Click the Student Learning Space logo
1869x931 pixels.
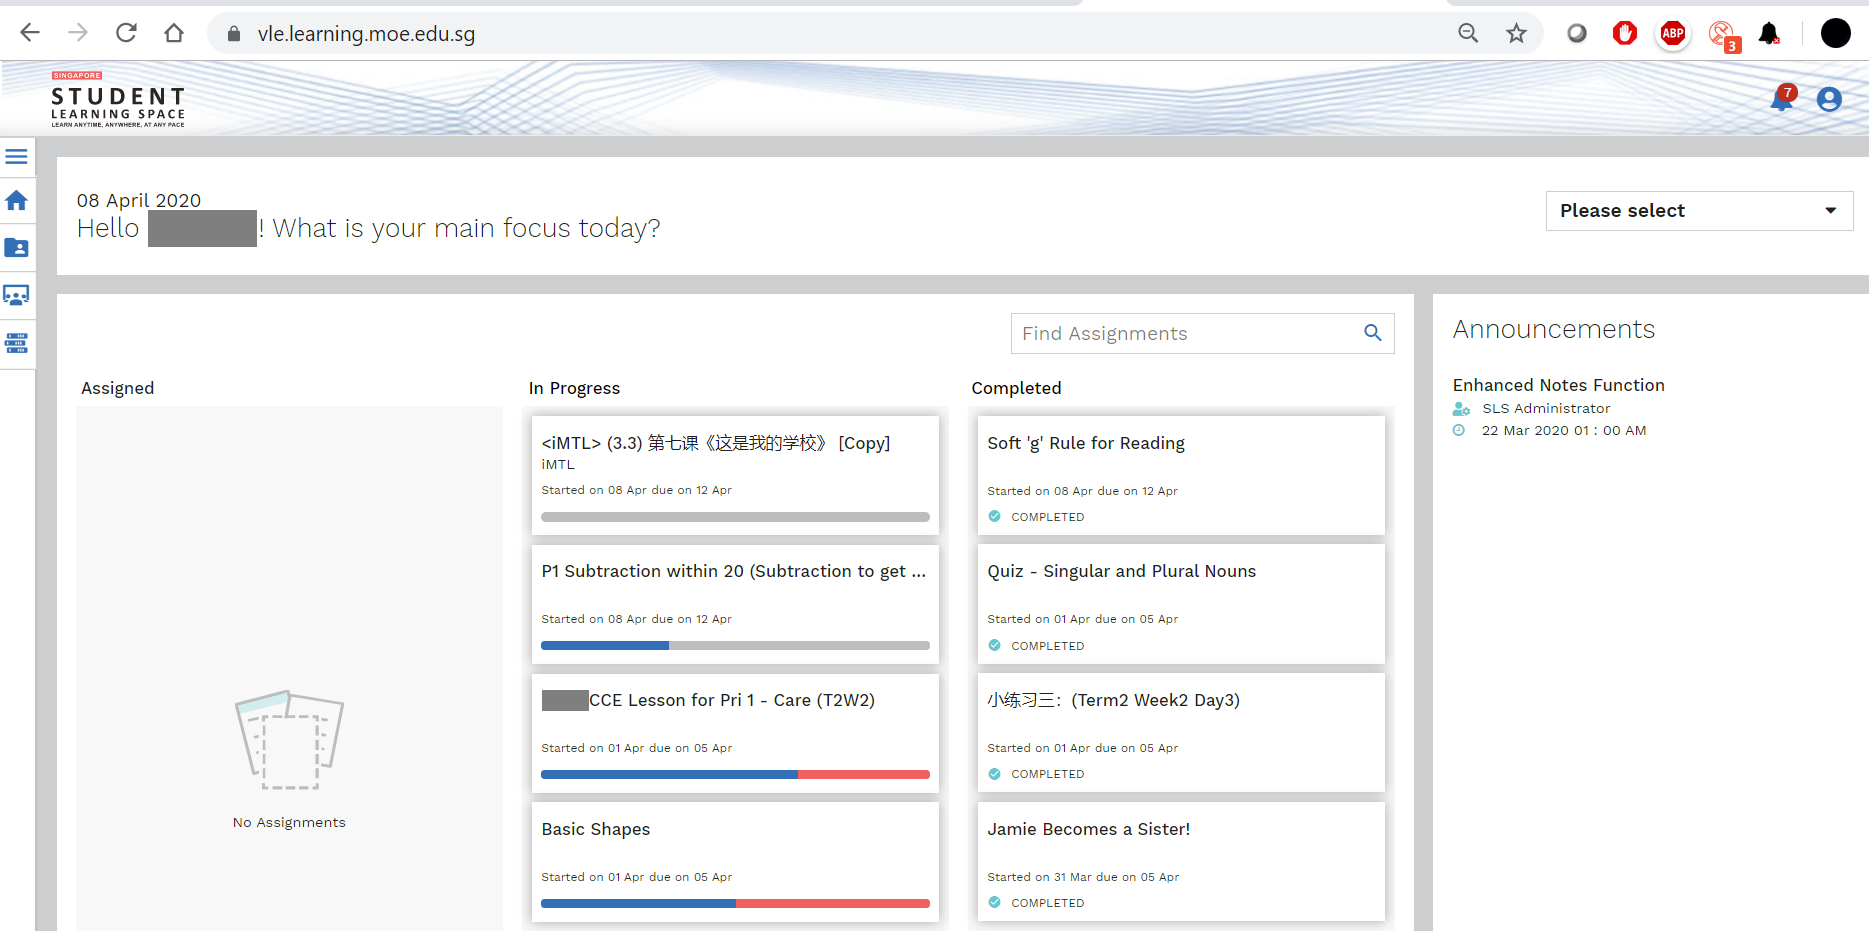[x=118, y=100]
